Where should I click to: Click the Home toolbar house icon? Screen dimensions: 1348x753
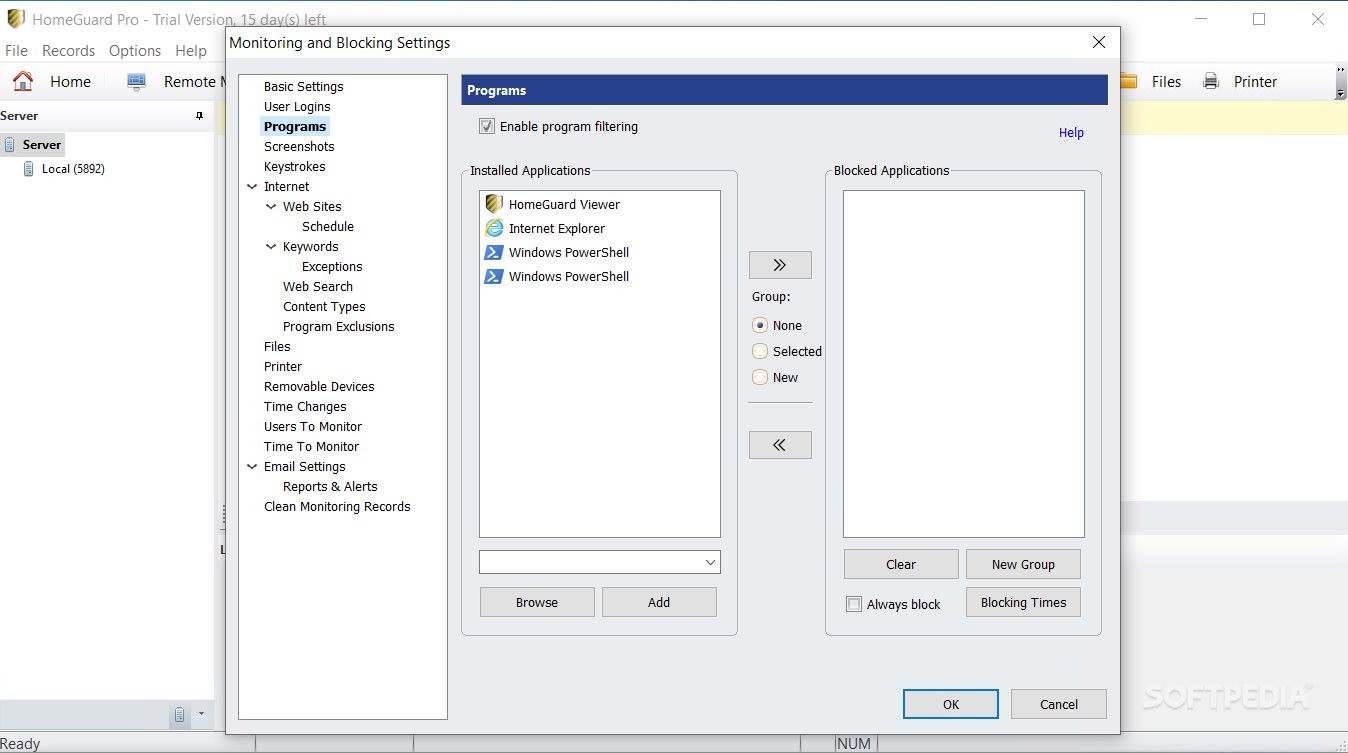point(23,81)
